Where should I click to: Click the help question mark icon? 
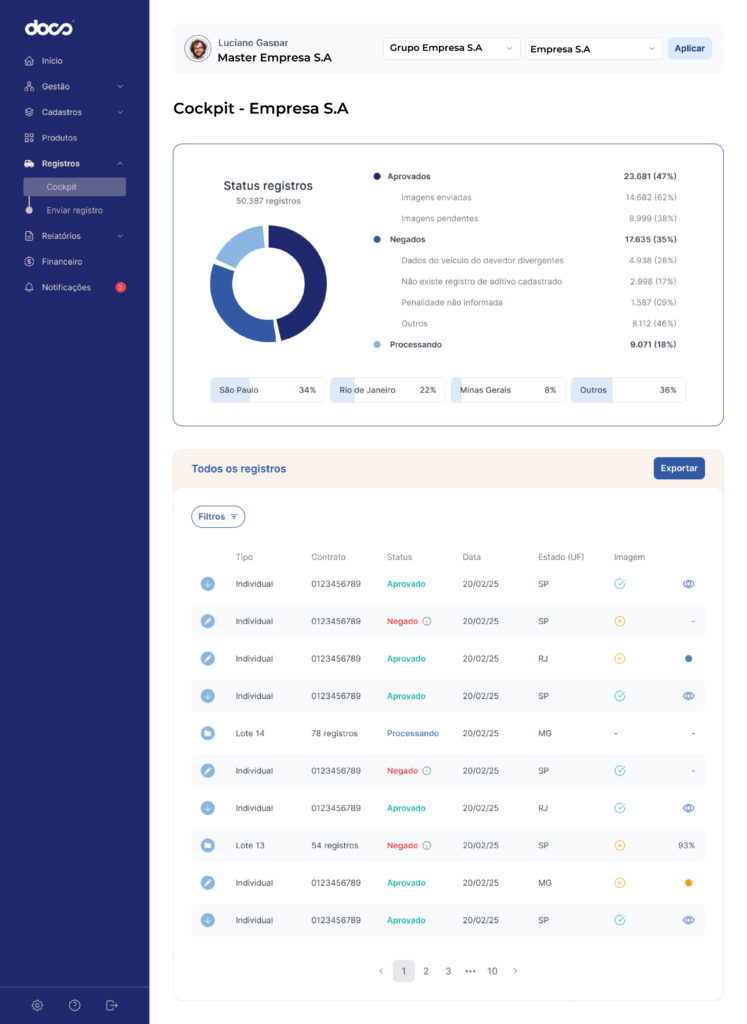point(74,1005)
